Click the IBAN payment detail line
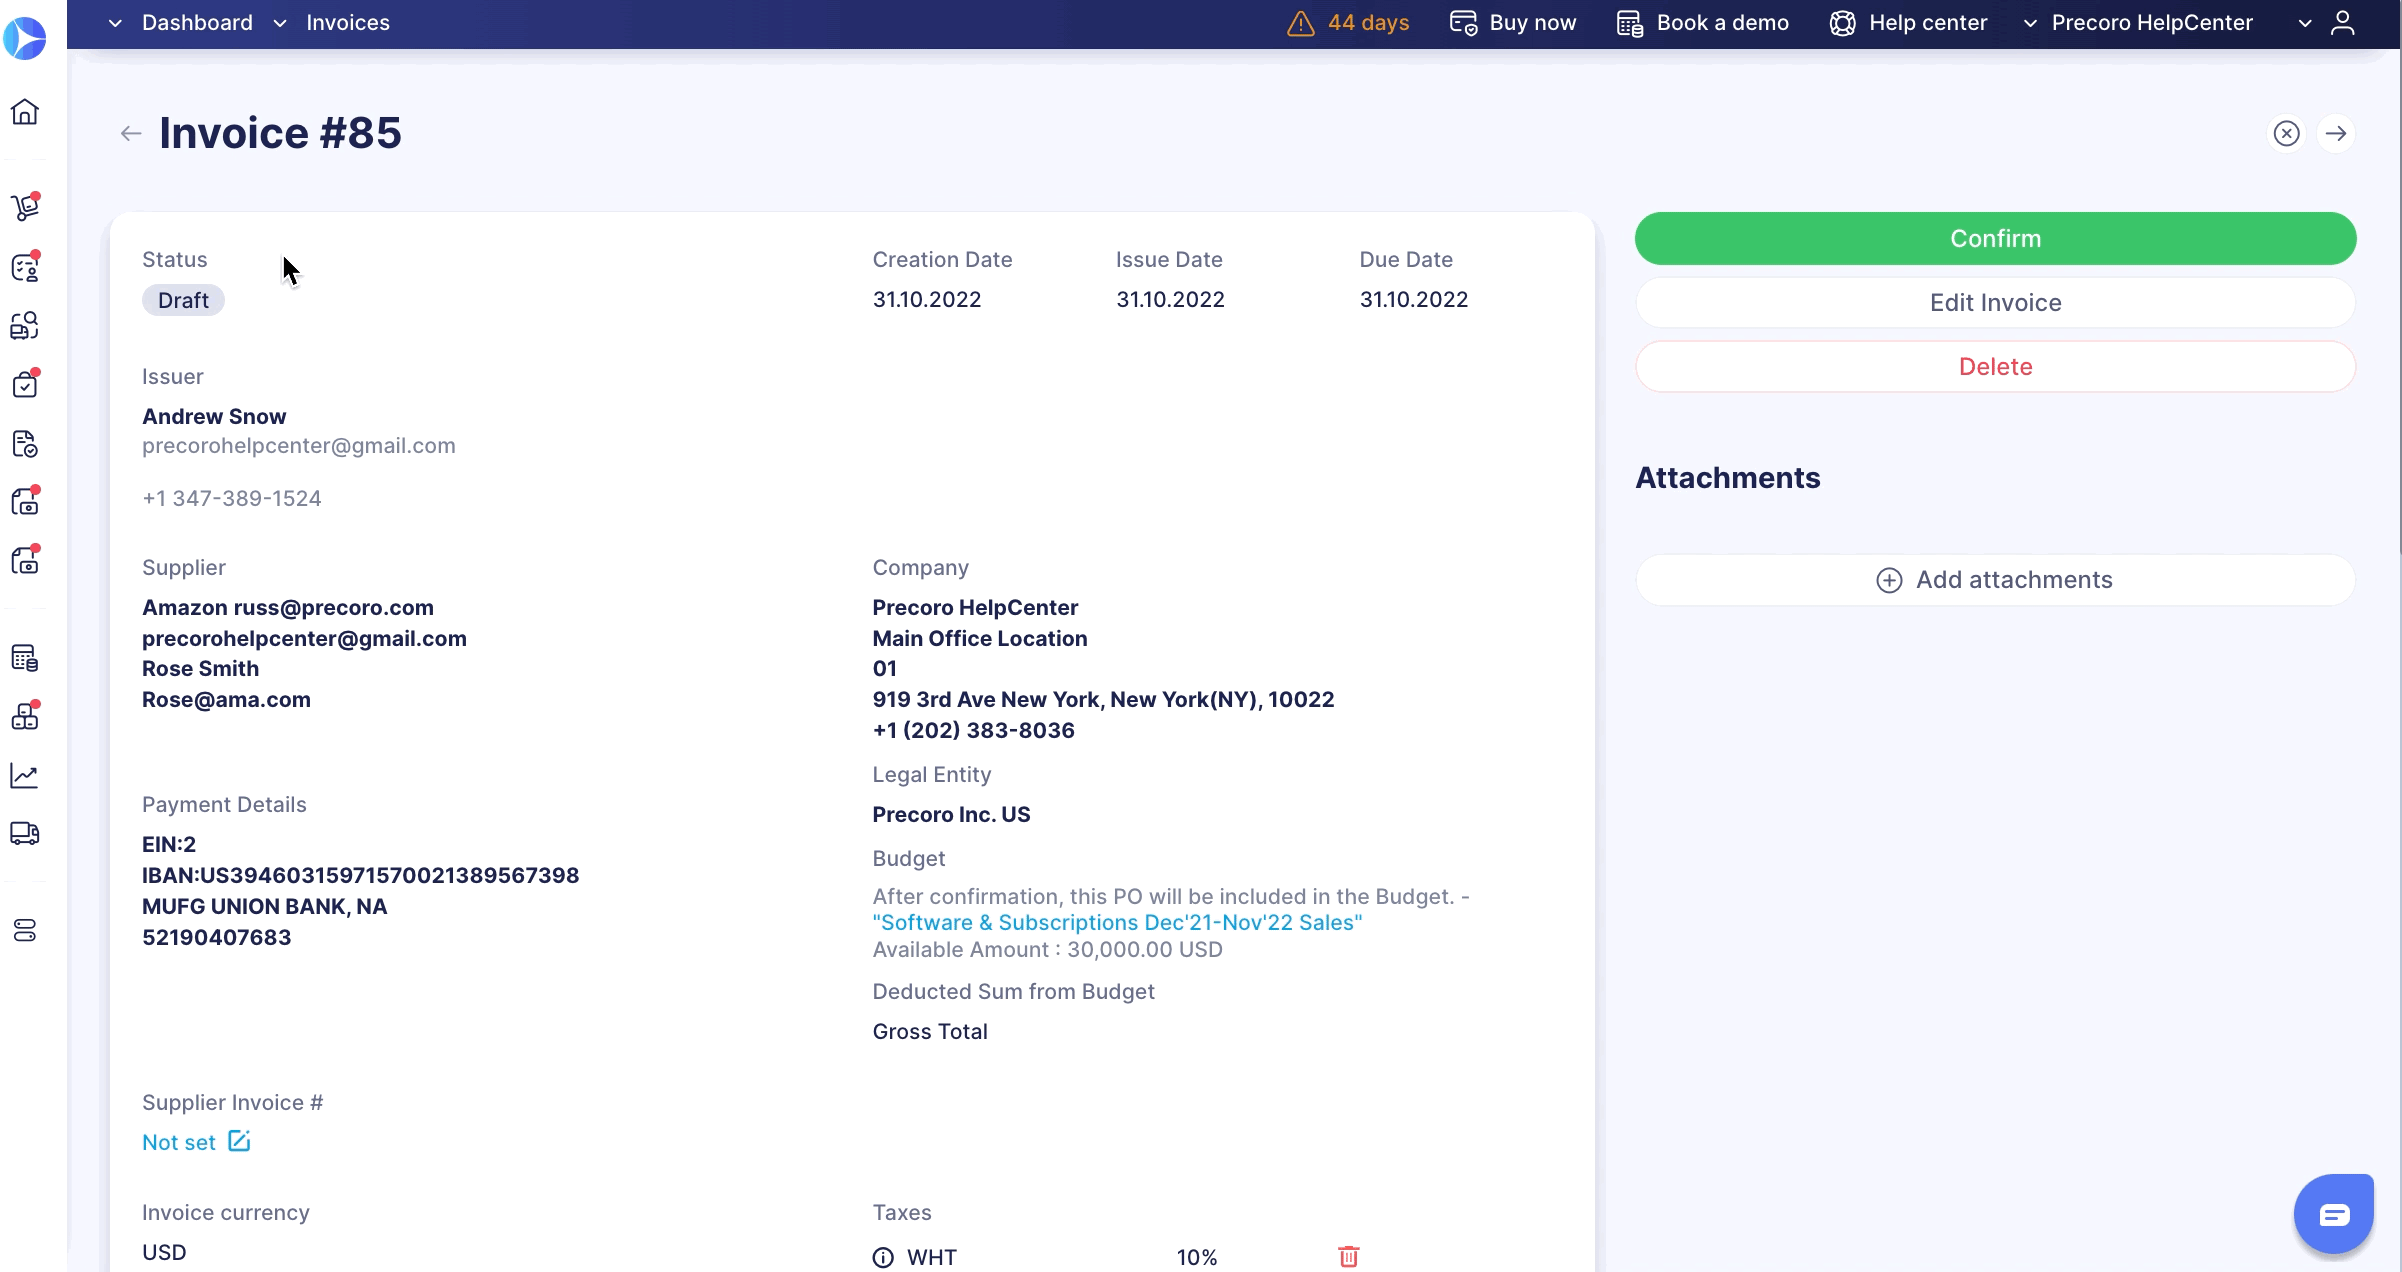The image size is (2402, 1272). click(x=361, y=875)
